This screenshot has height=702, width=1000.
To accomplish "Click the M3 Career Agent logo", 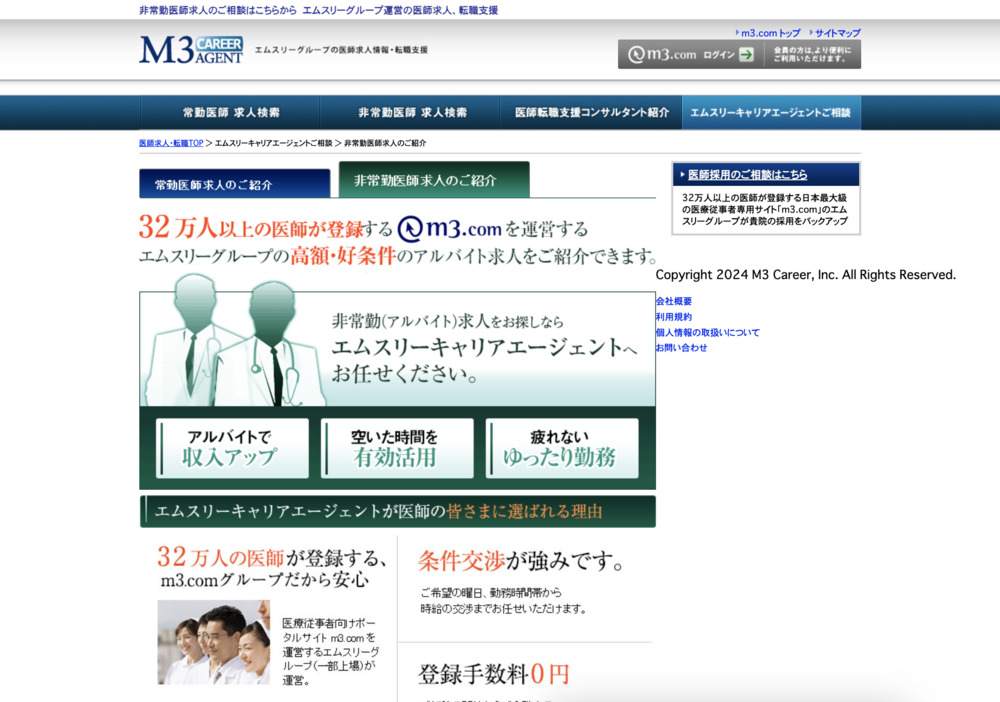I will (x=191, y=50).
